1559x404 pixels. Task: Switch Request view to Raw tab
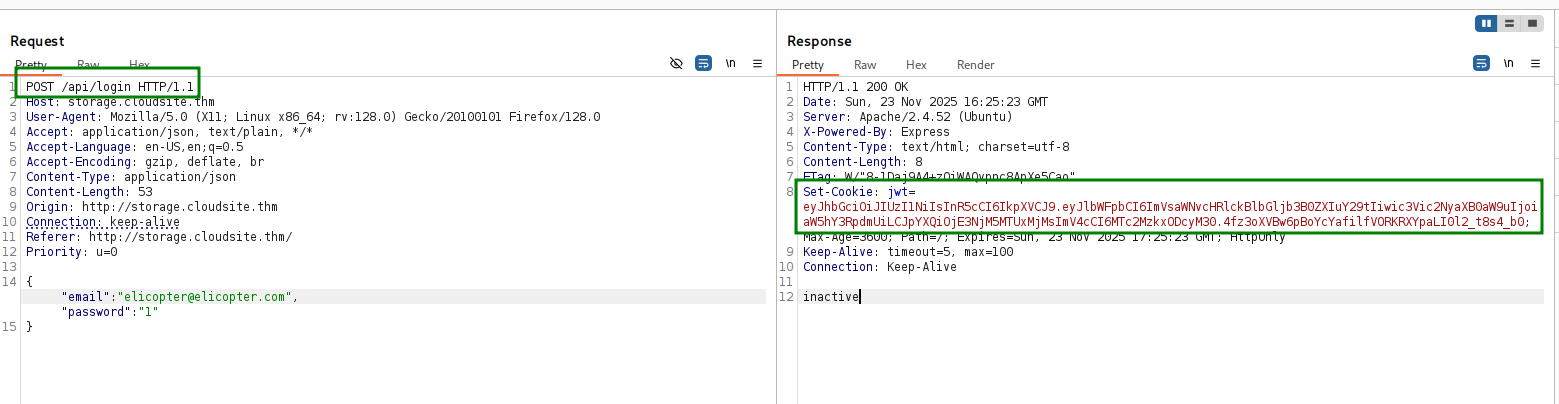88,65
